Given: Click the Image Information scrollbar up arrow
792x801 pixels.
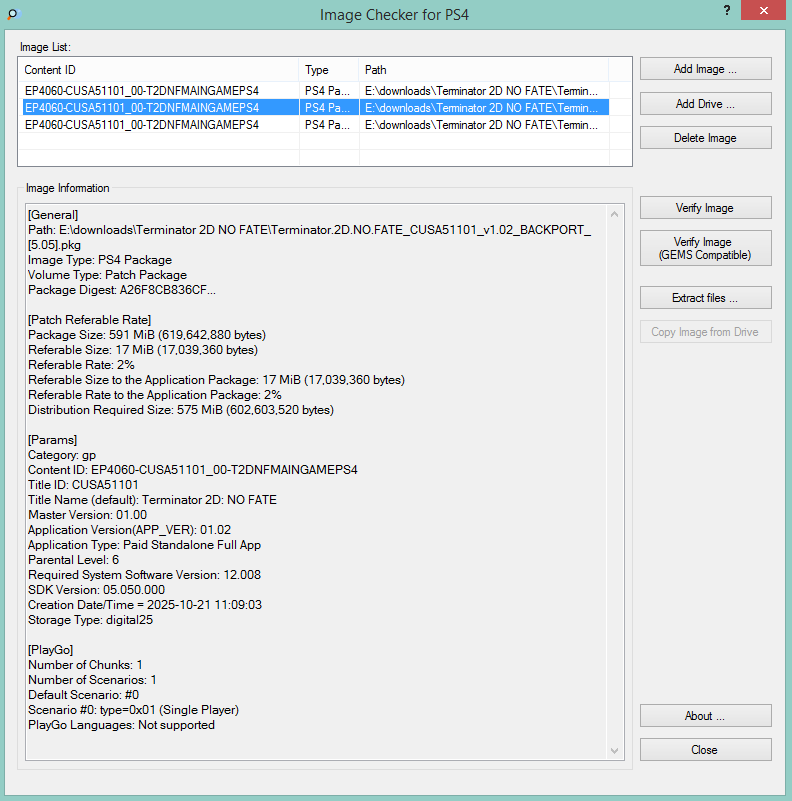Looking at the screenshot, I should tap(616, 213).
